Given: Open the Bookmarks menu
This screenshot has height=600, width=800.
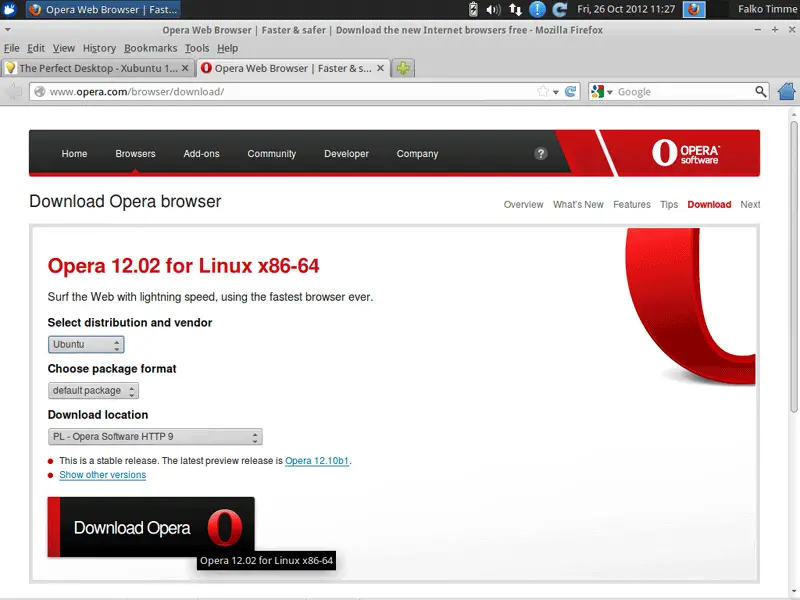Looking at the screenshot, I should (151, 48).
